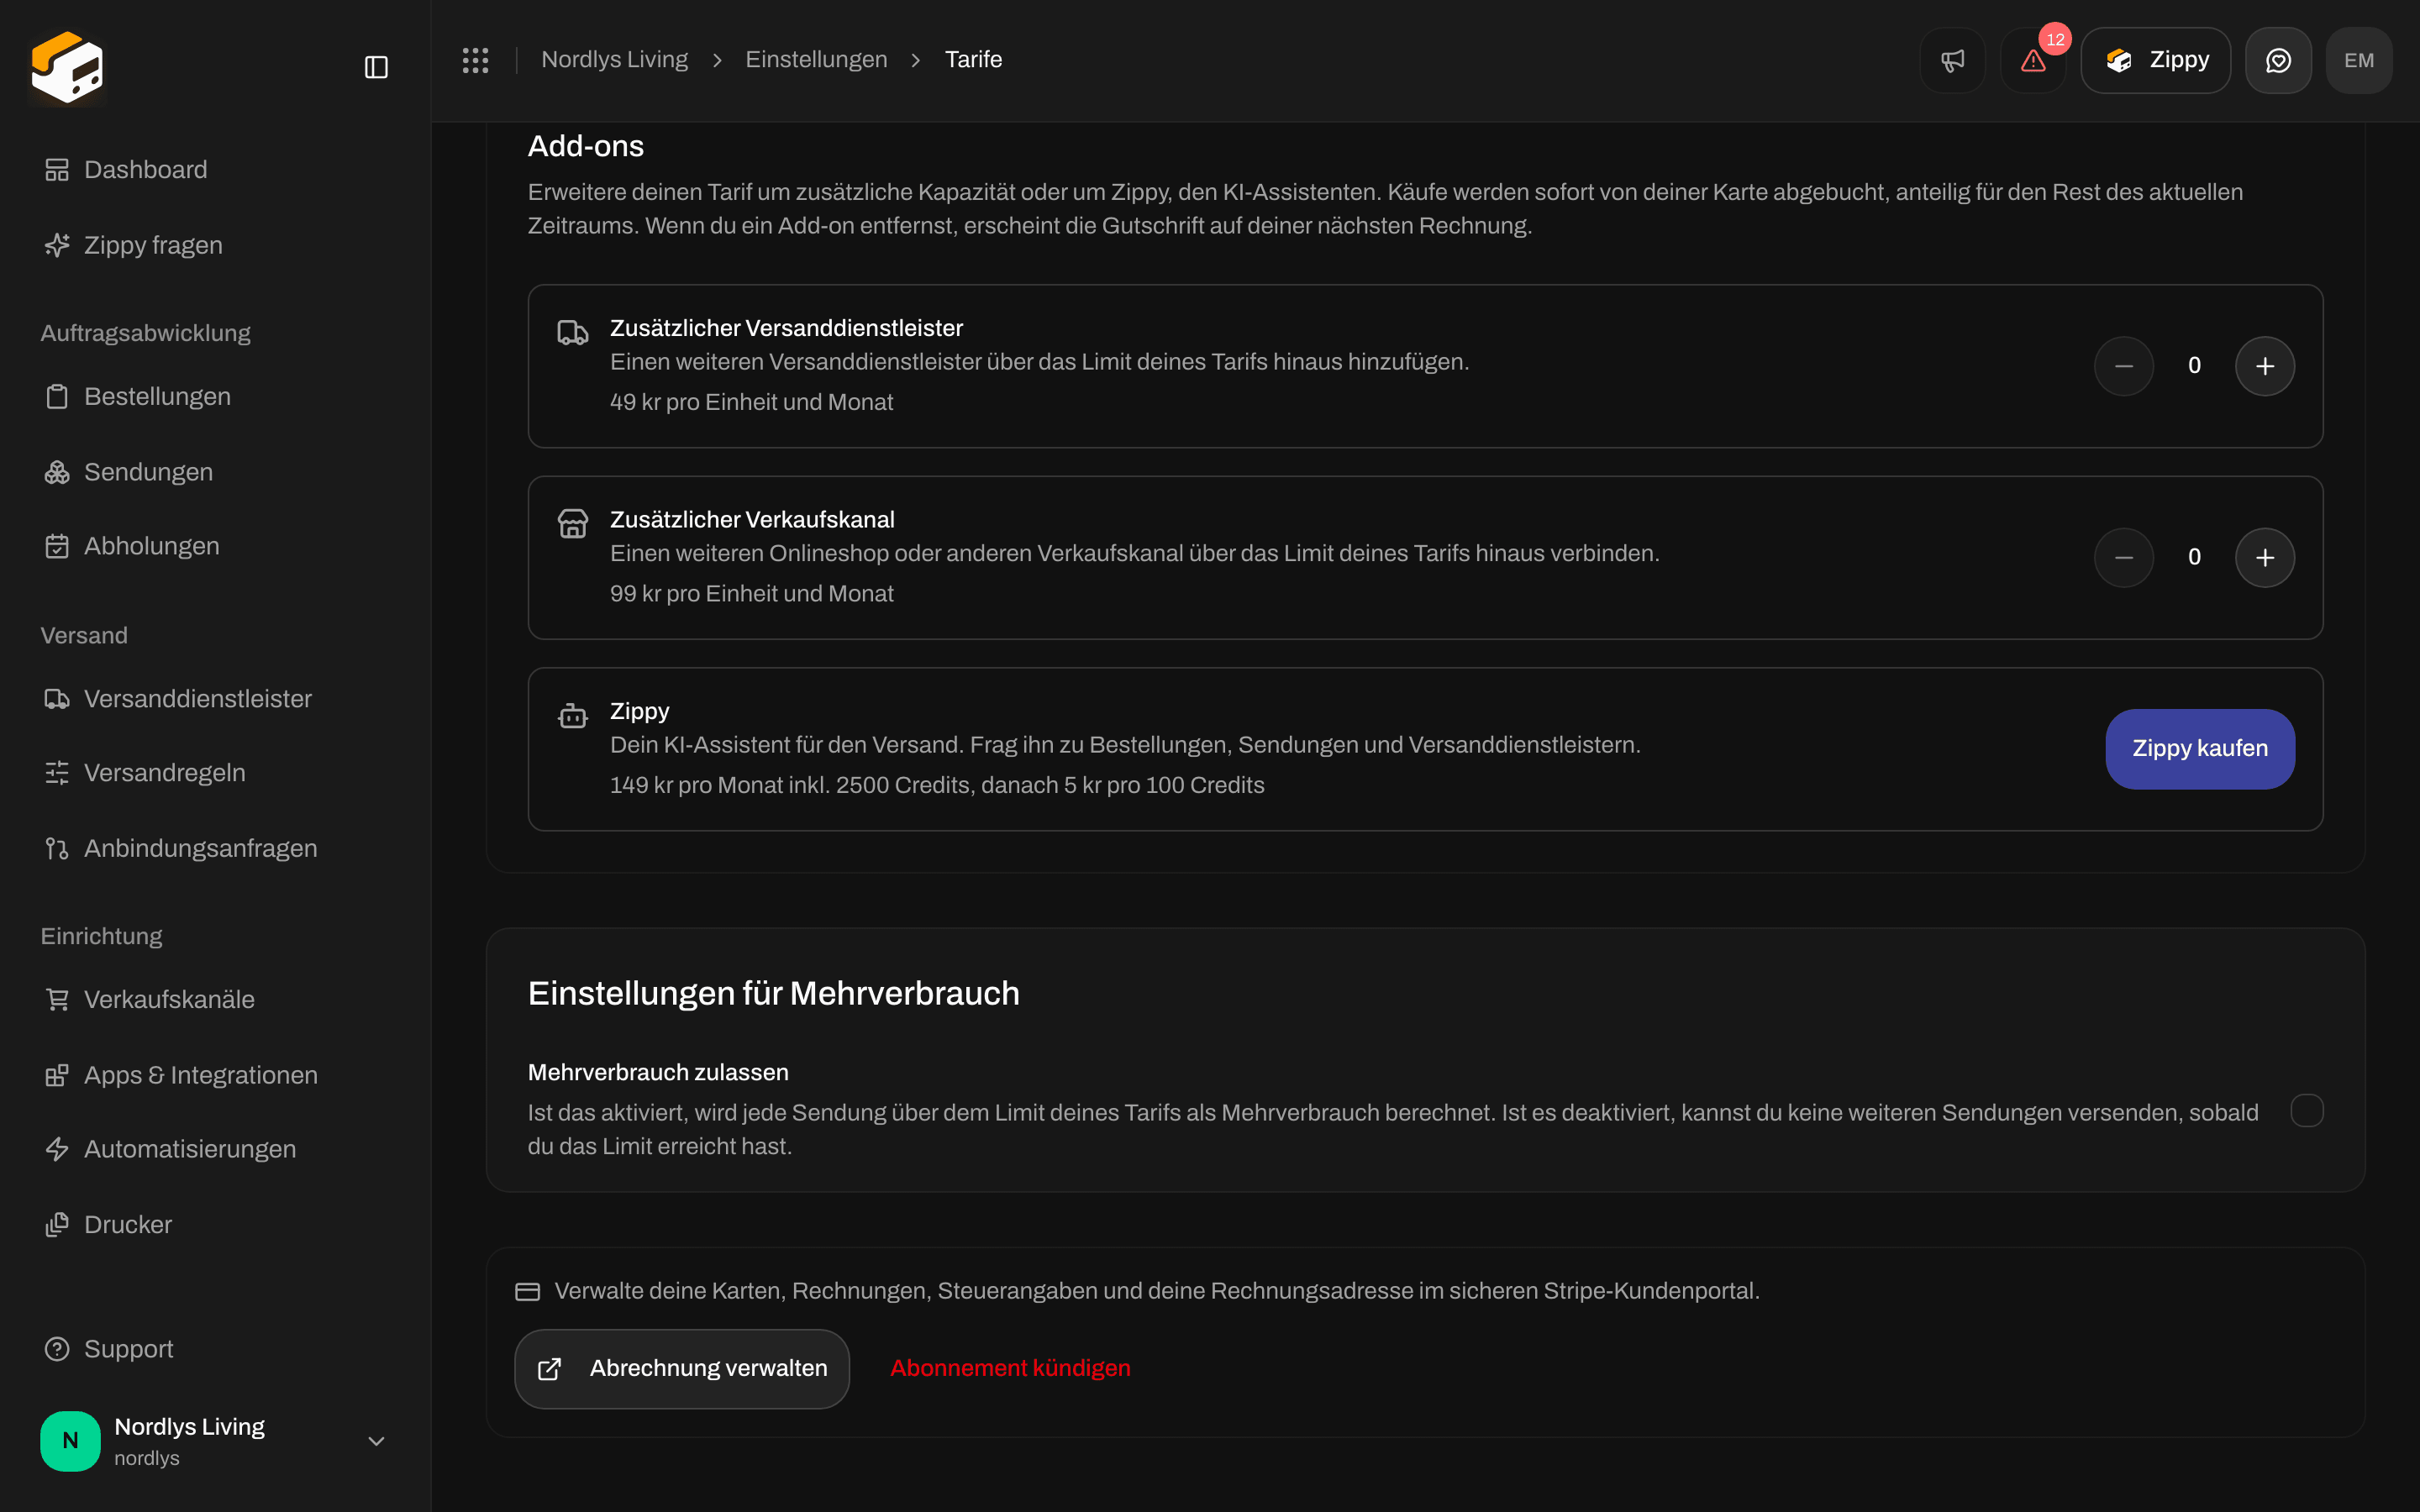Open Abrechnung verwalten billing portal

pos(682,1369)
